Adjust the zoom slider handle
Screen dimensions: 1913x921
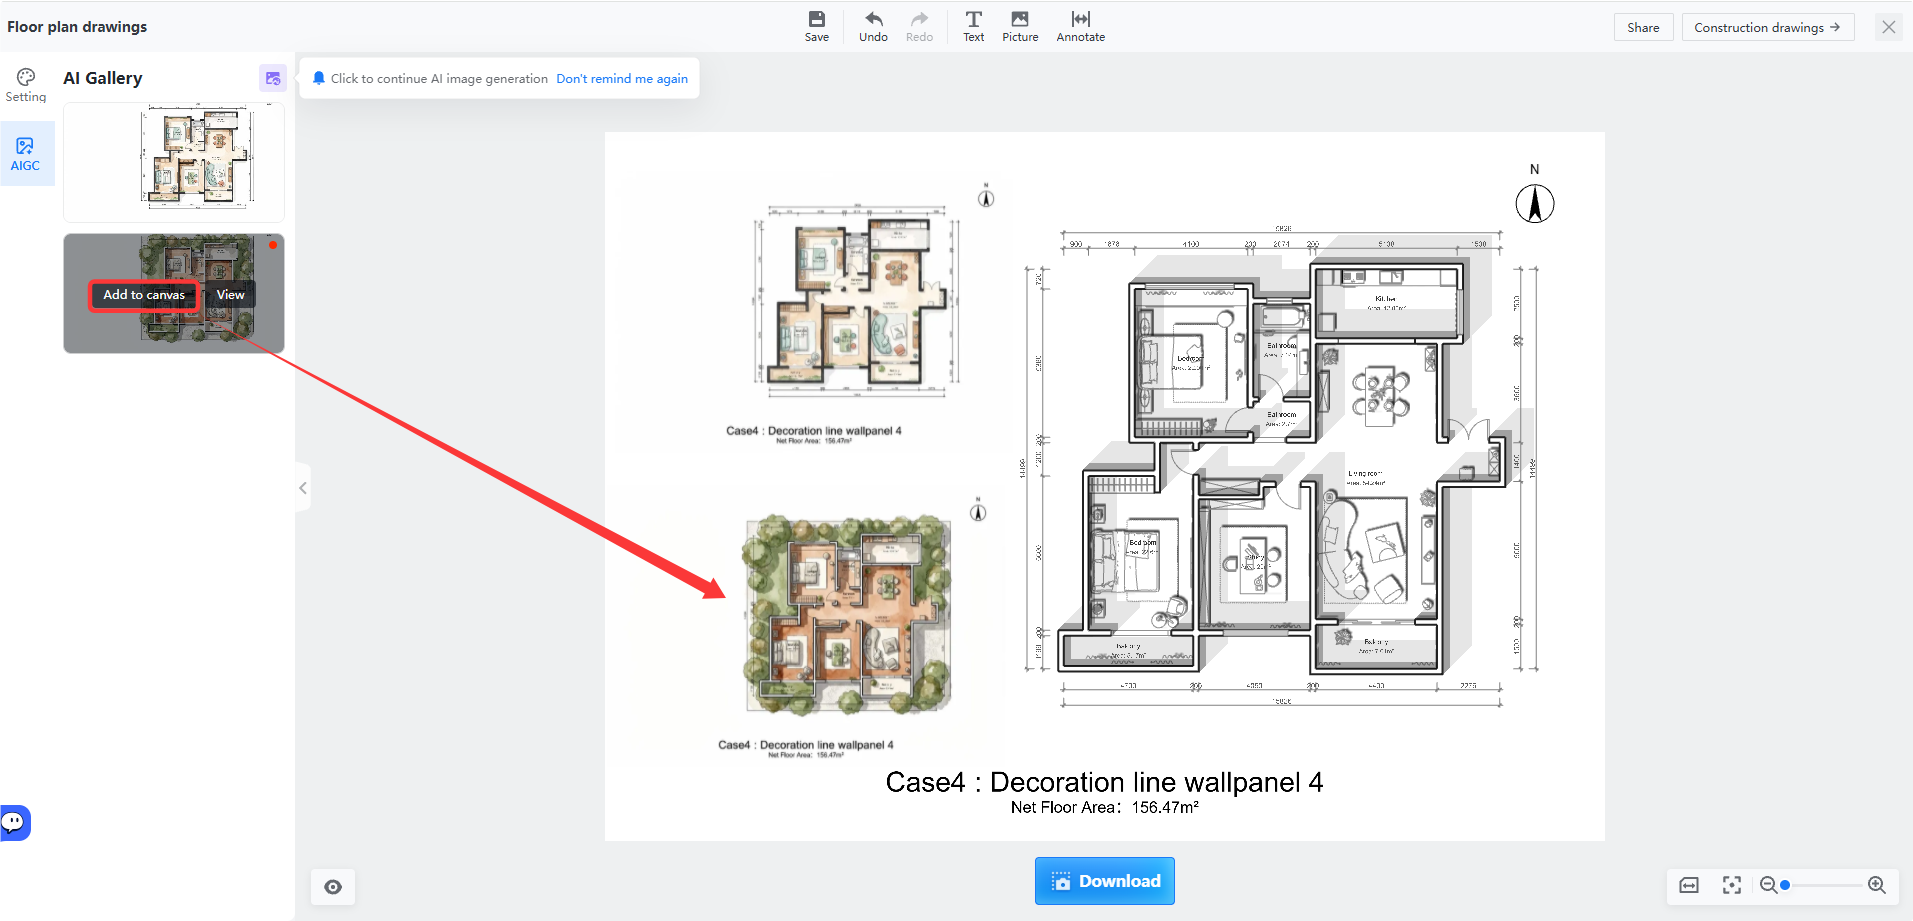[1785, 885]
